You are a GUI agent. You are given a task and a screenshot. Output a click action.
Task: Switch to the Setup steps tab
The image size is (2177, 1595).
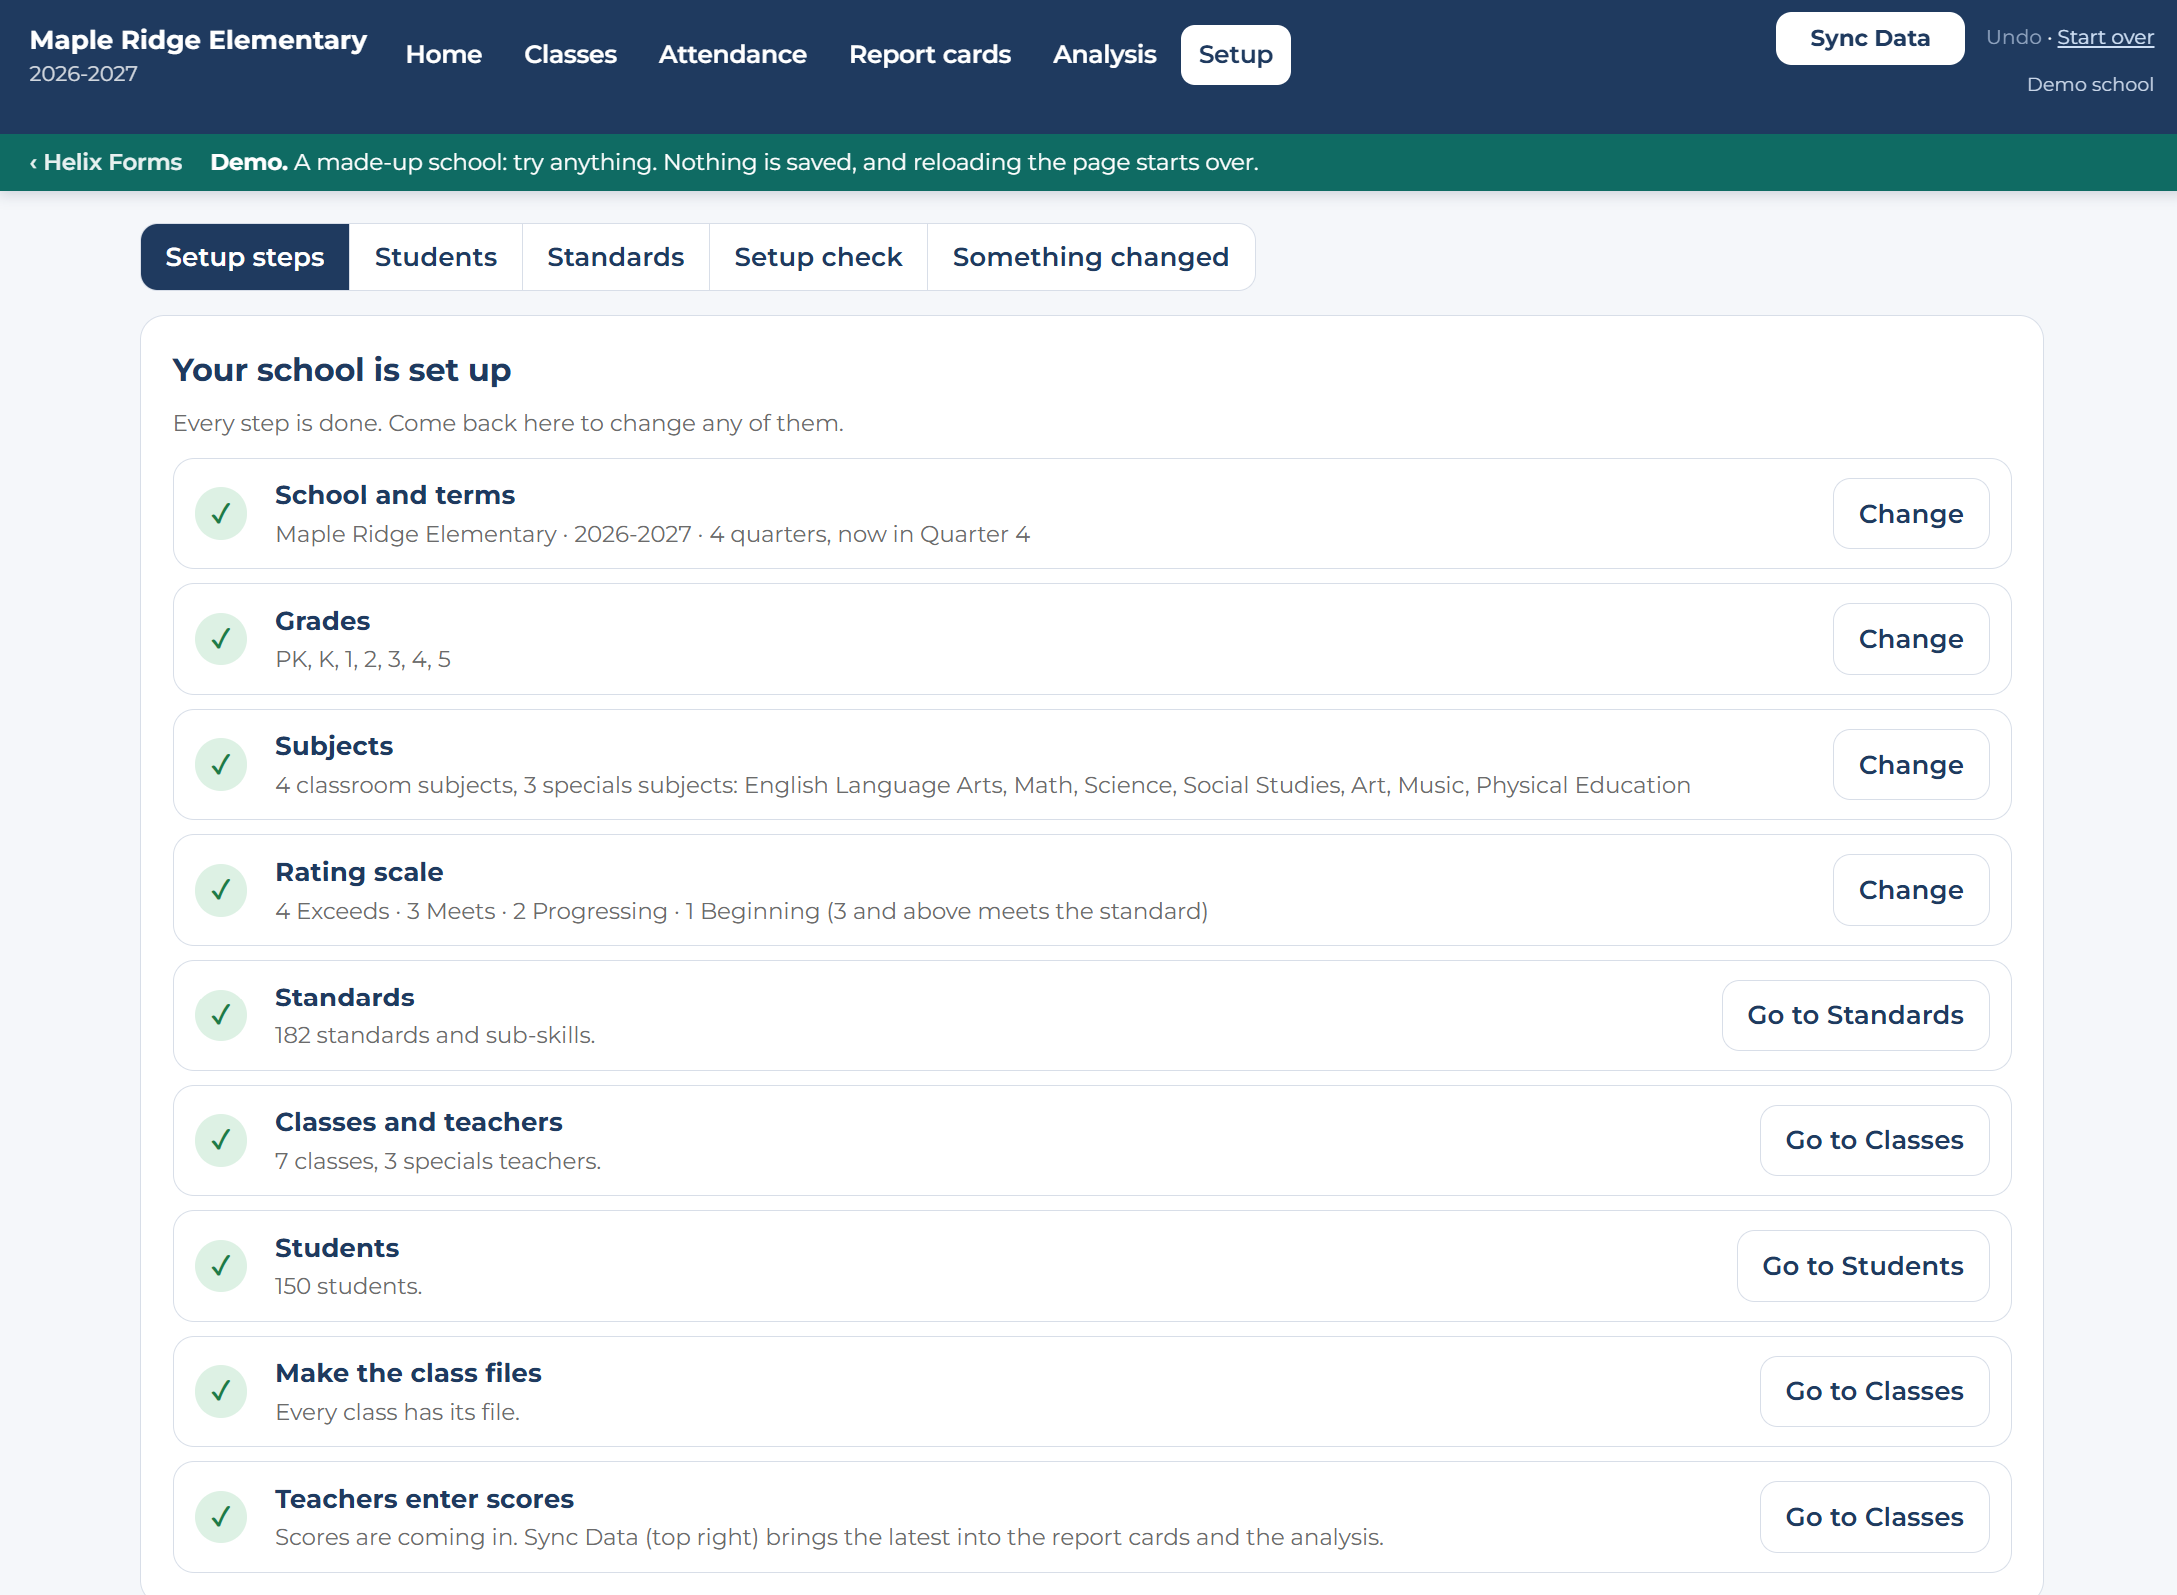[245, 257]
